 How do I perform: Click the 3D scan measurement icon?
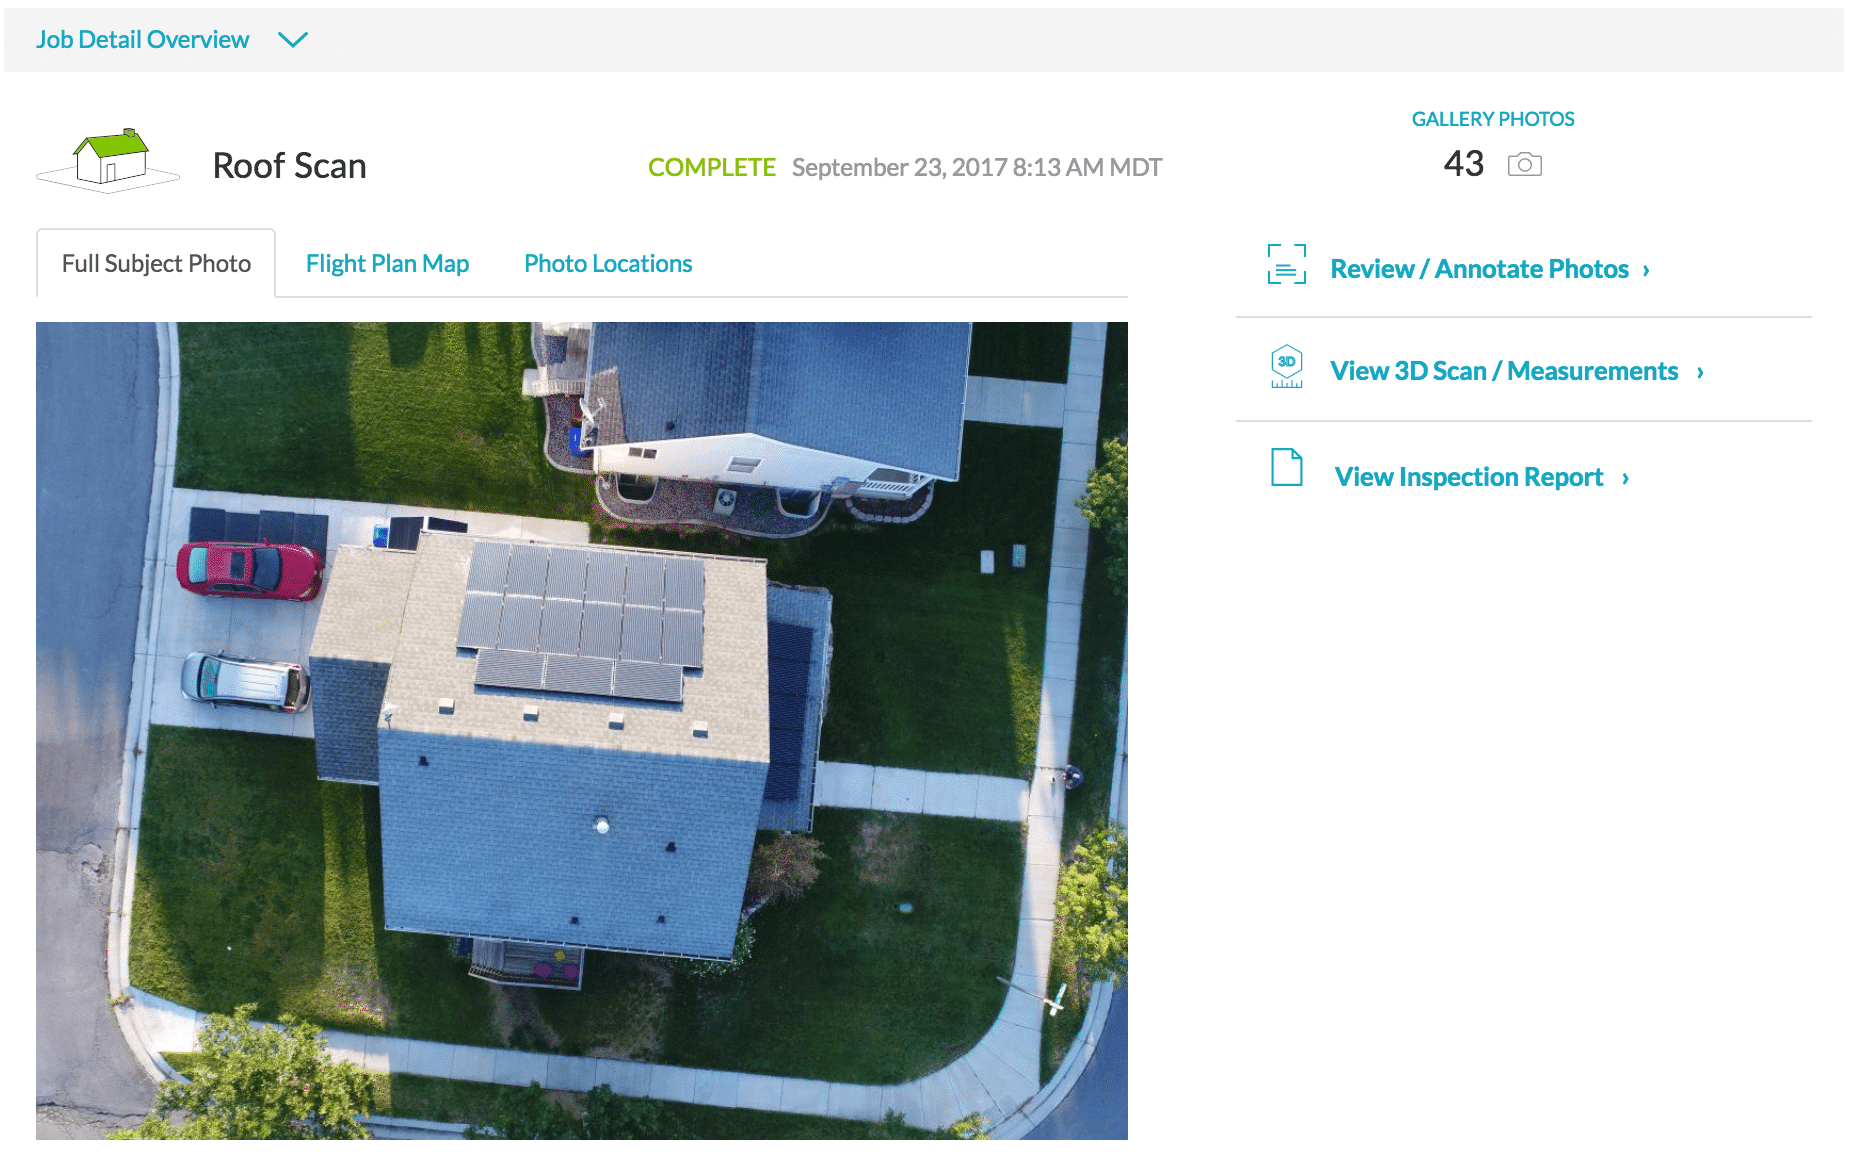click(1286, 367)
